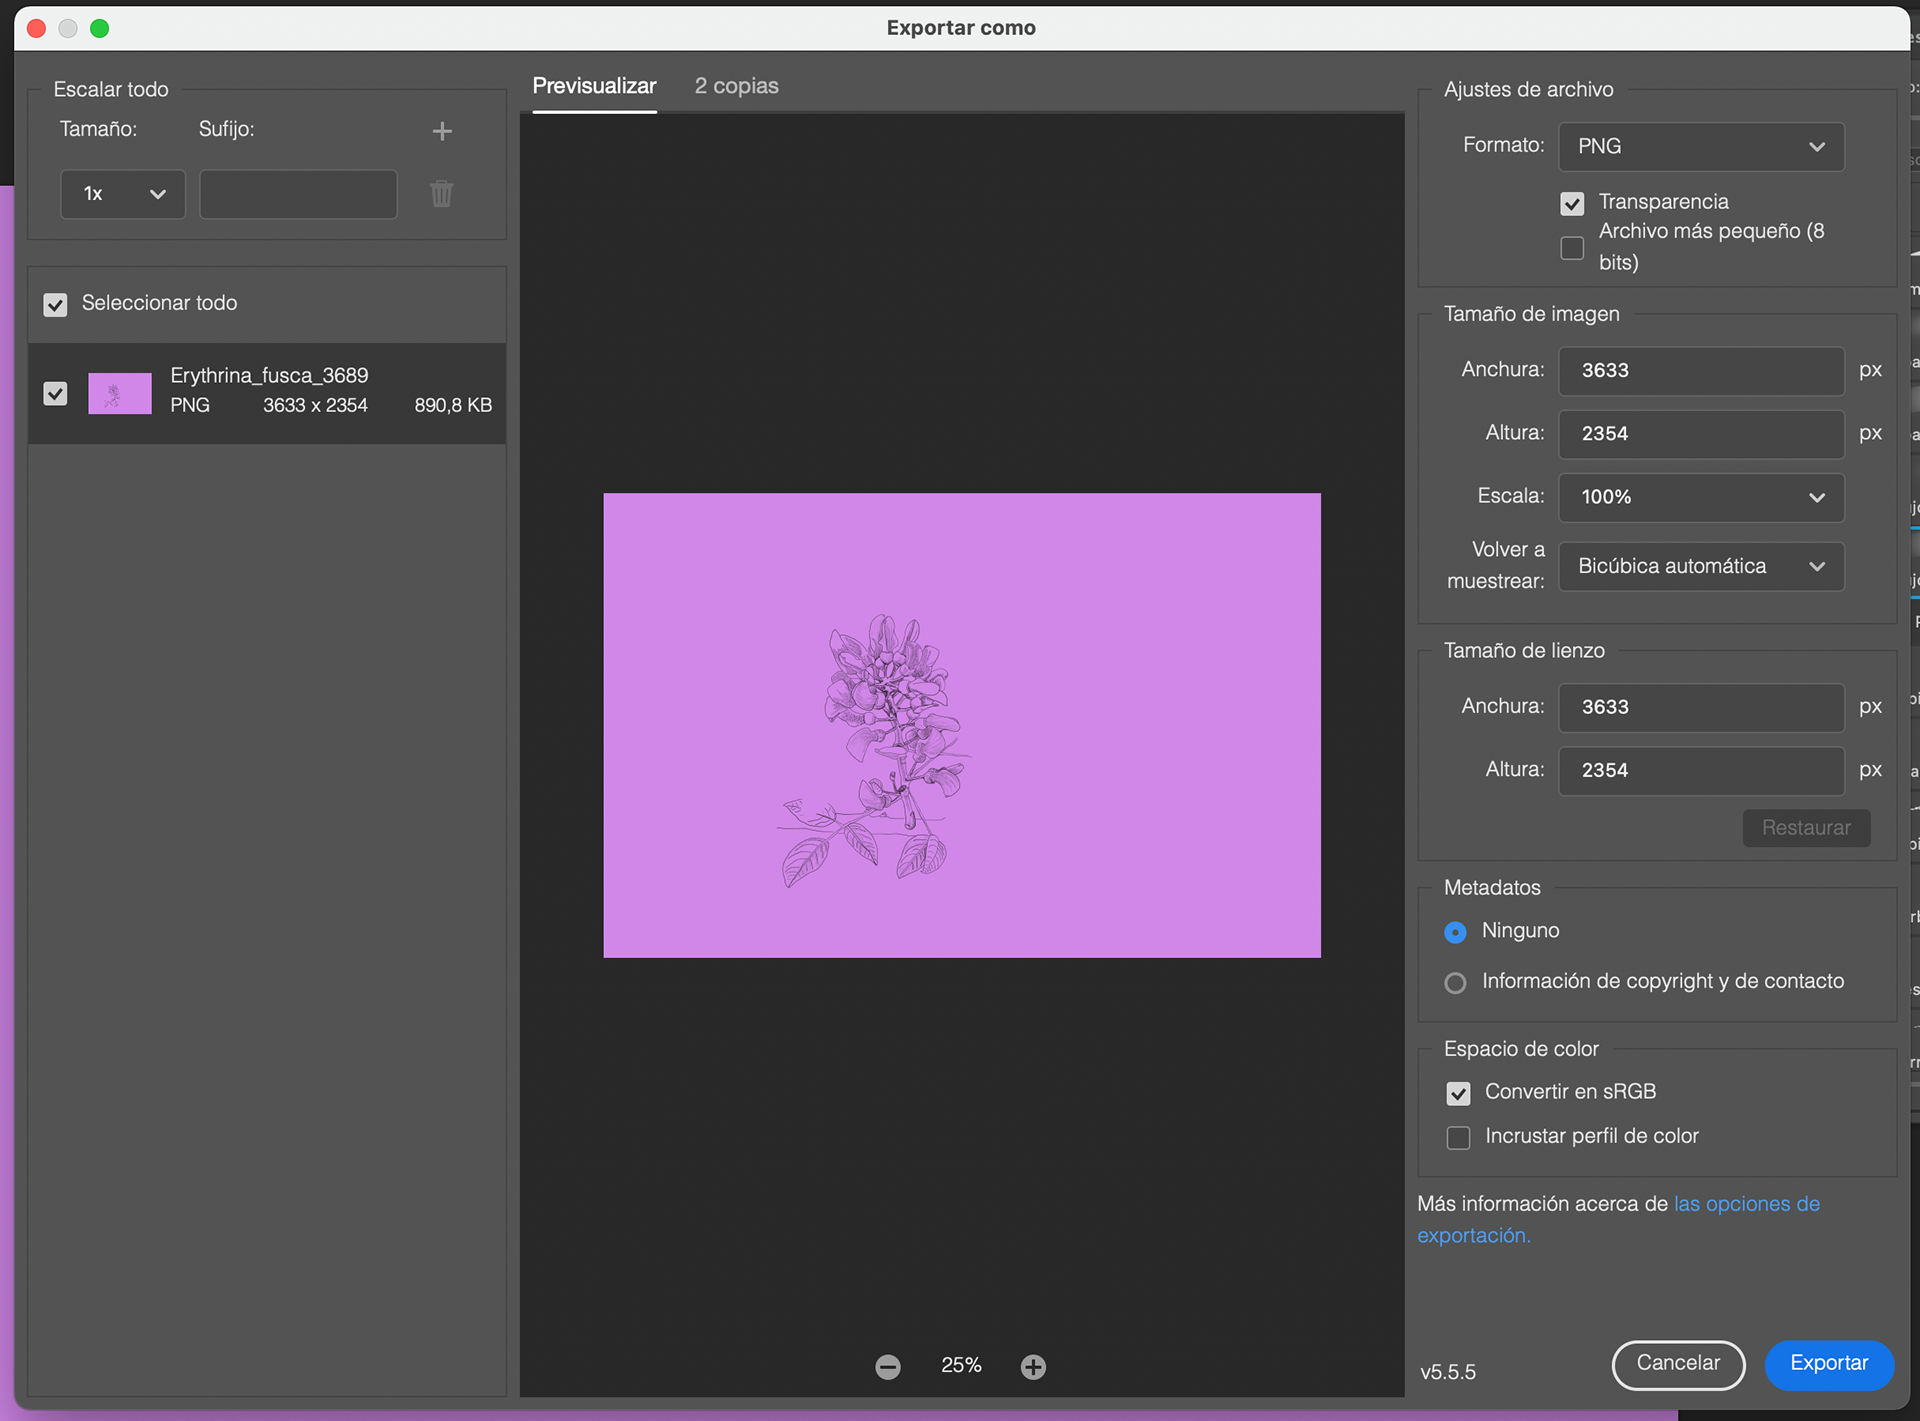Click the purple flower preview image
1920x1421 pixels.
pos(962,725)
